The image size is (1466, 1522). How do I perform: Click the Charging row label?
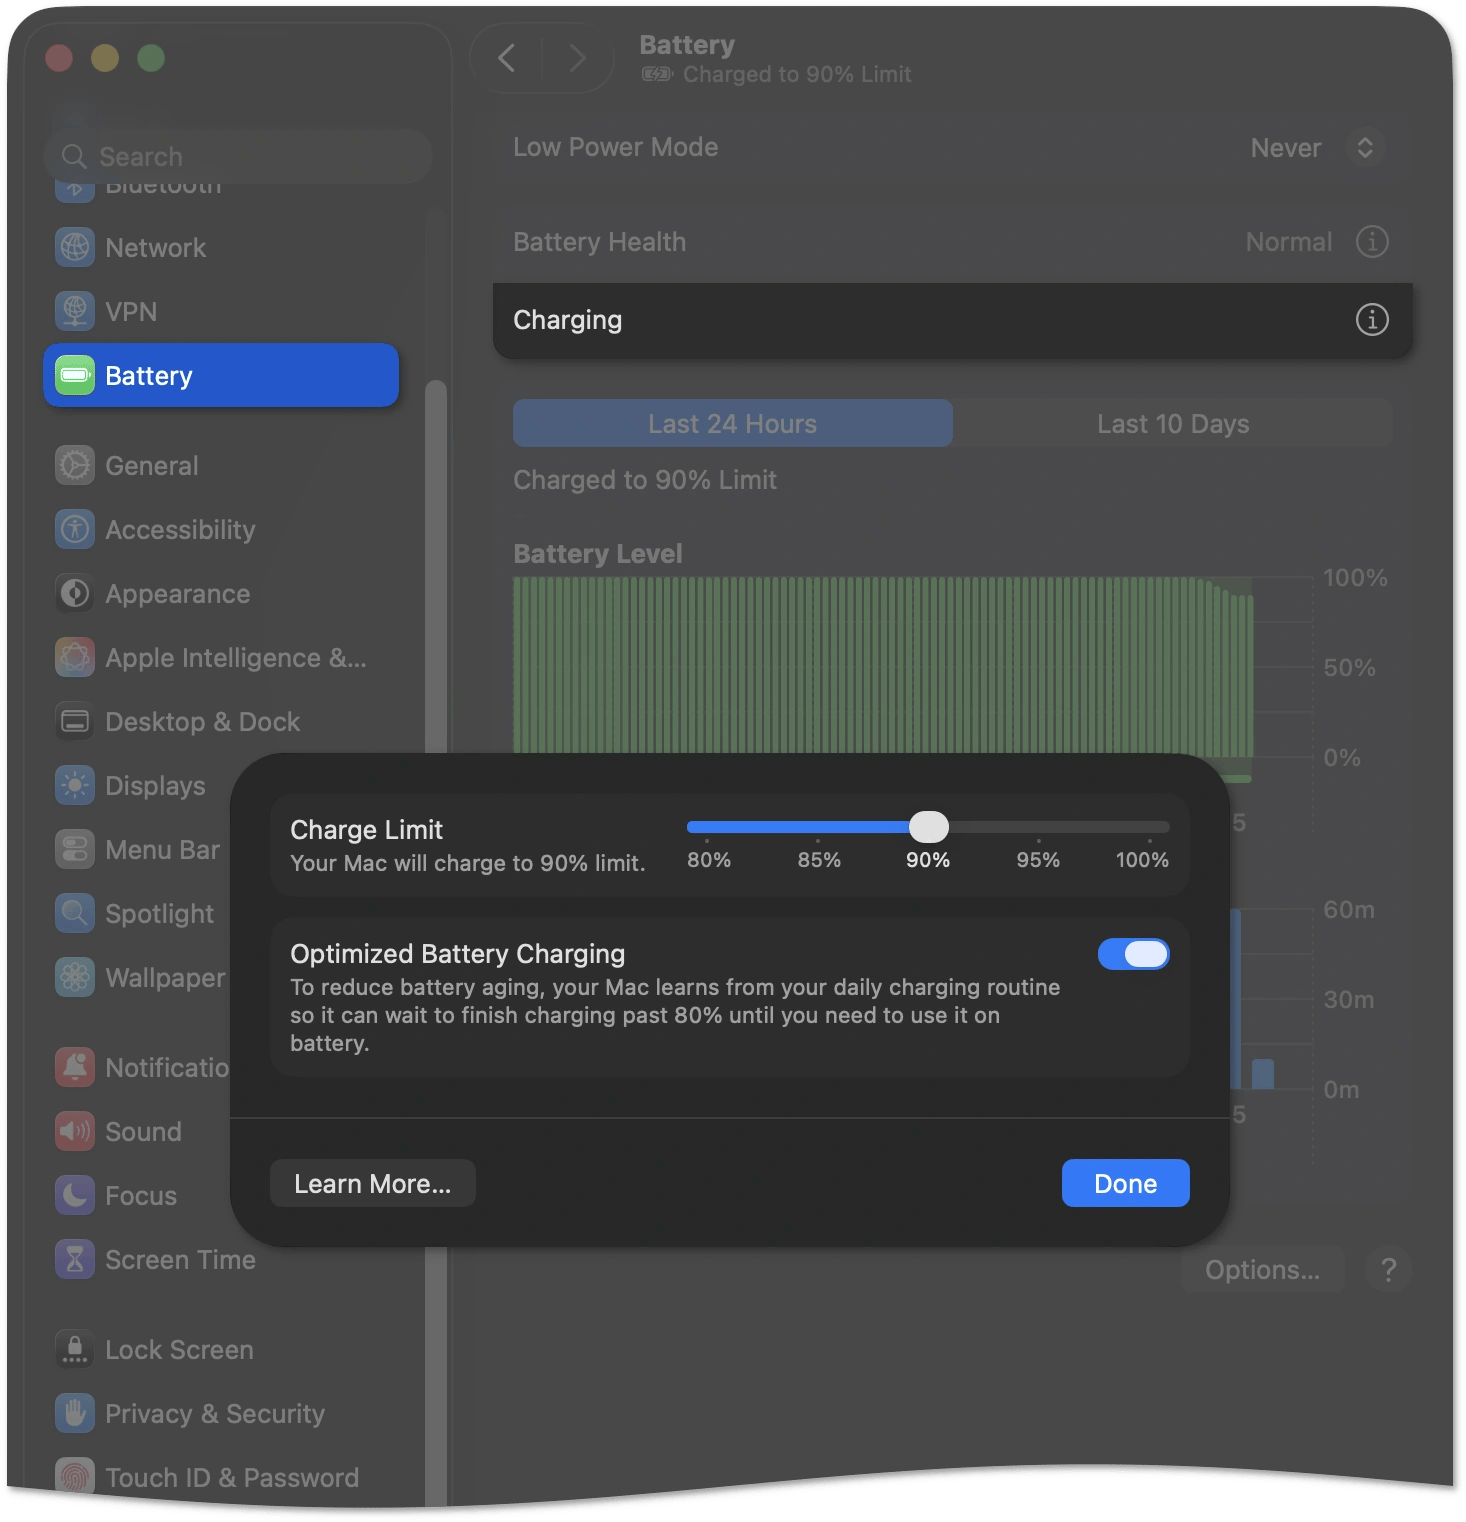pyautogui.click(x=568, y=320)
